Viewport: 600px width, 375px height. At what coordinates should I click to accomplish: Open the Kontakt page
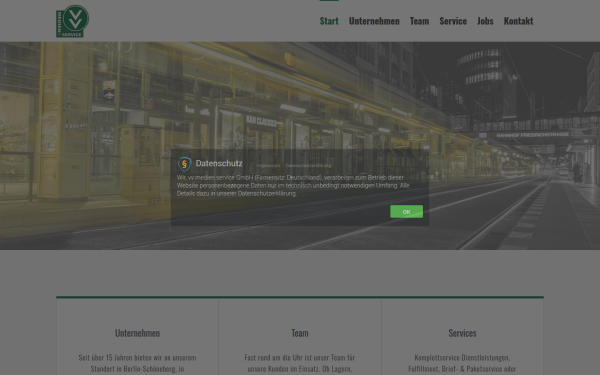click(518, 21)
